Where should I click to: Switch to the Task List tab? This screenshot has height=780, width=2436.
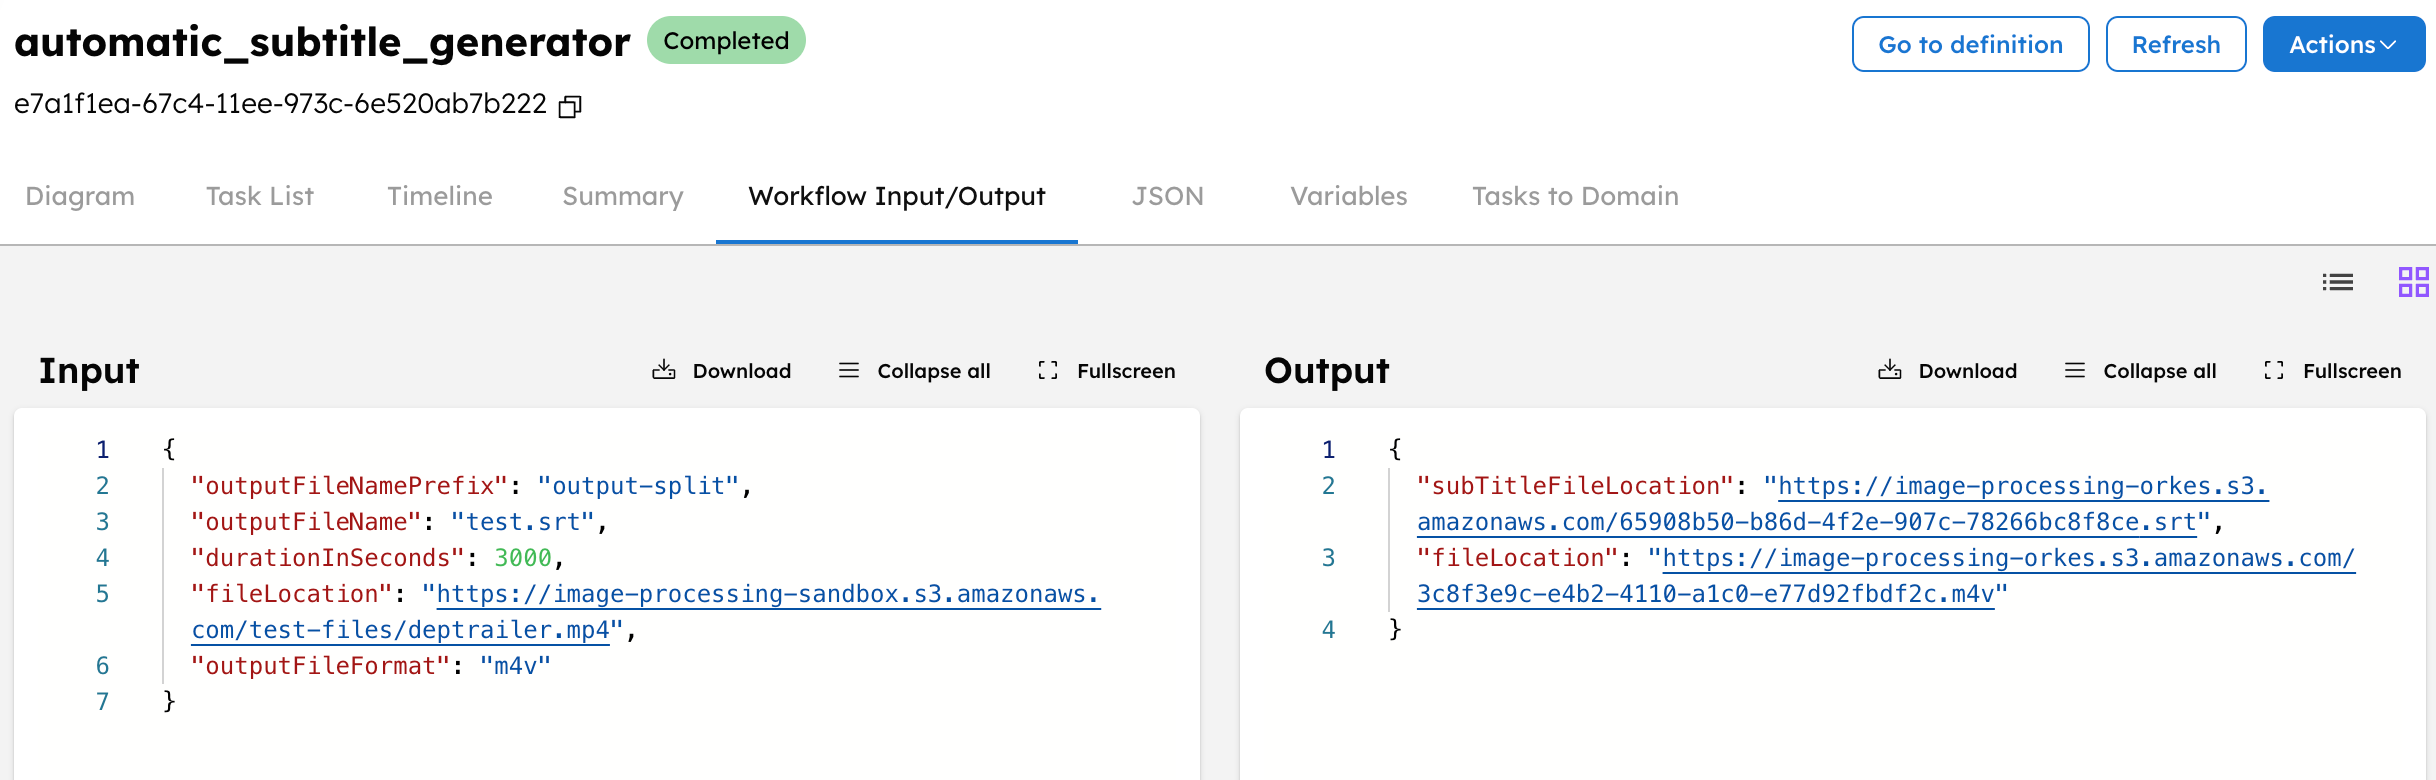point(260,196)
